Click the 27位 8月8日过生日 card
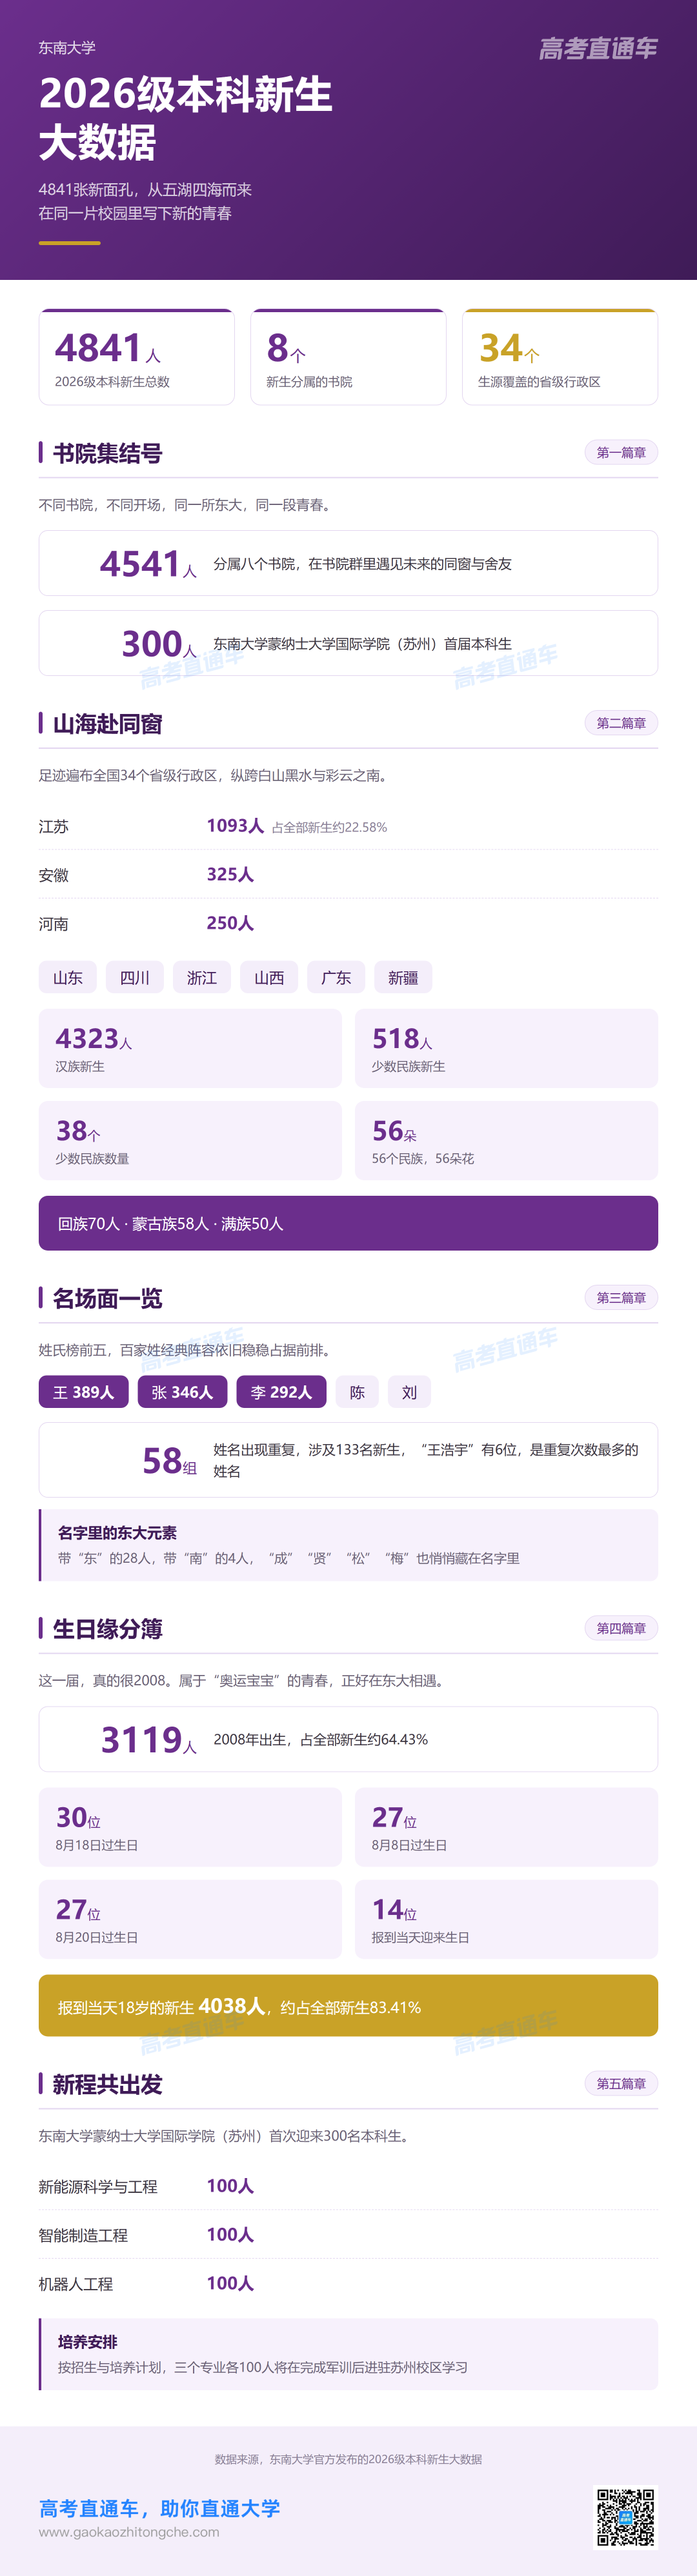Screen dimensions: 697x2576 coord(507,1827)
